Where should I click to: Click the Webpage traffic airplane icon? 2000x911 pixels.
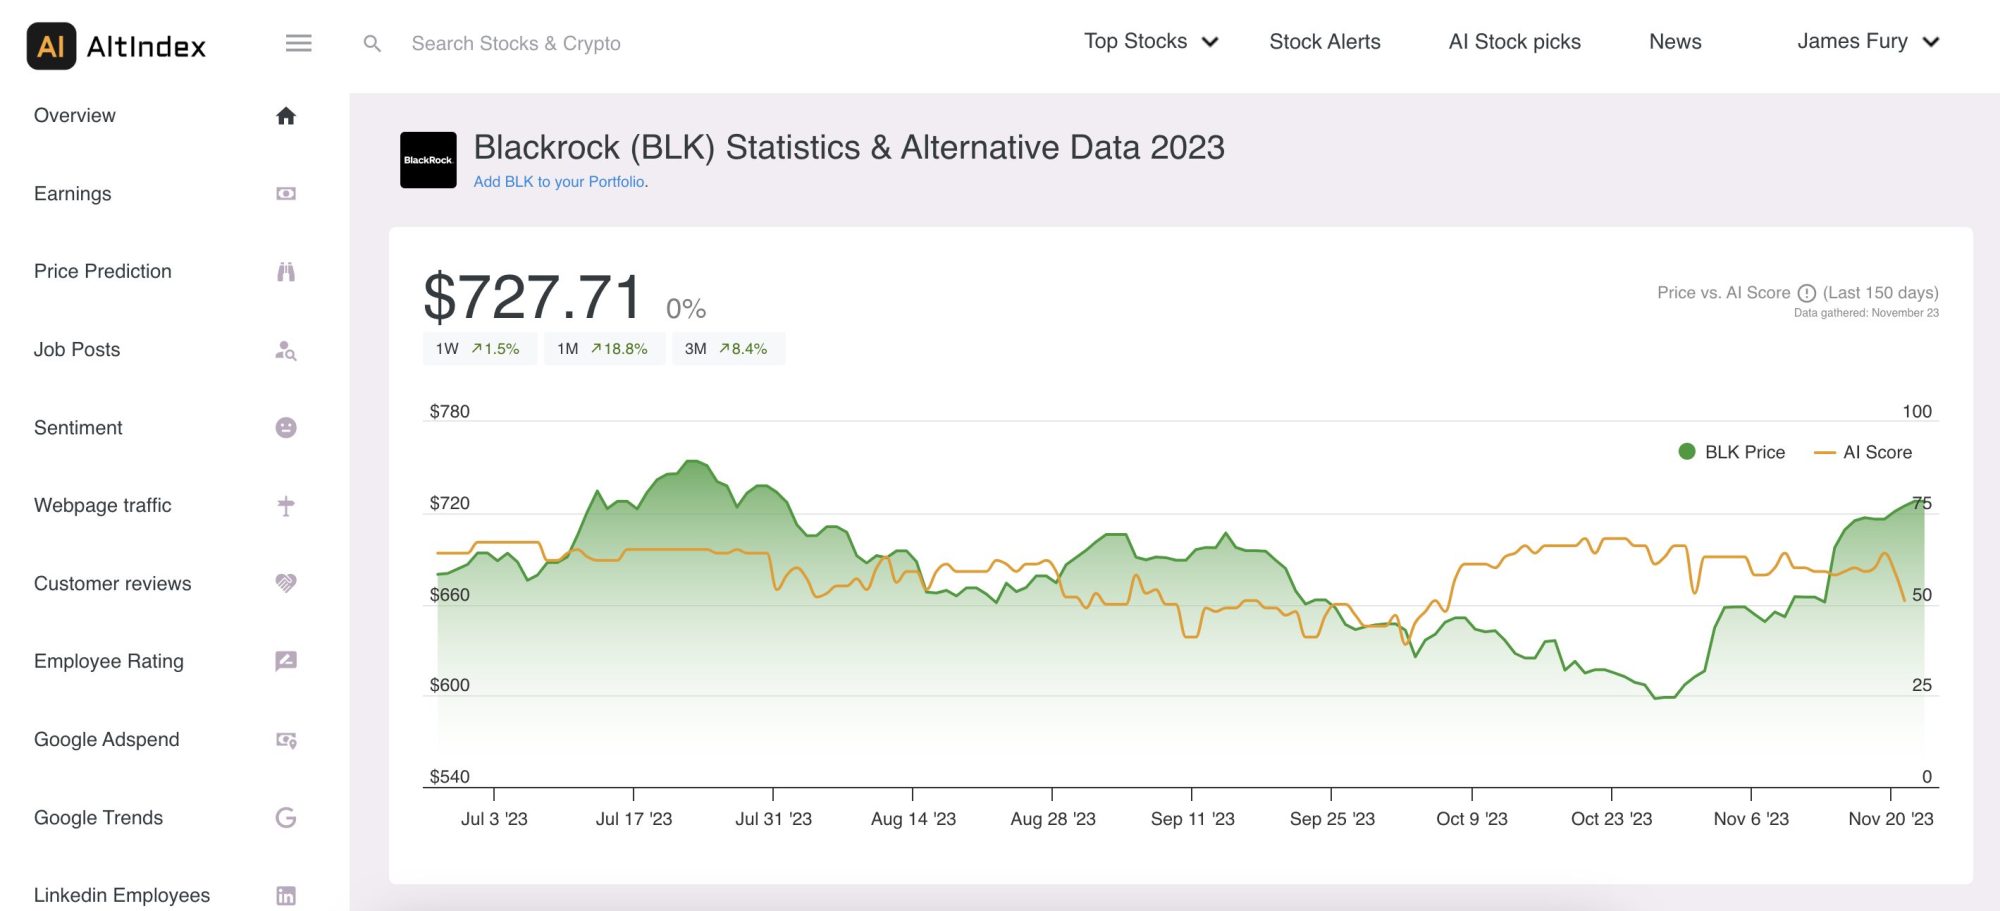[x=286, y=505]
